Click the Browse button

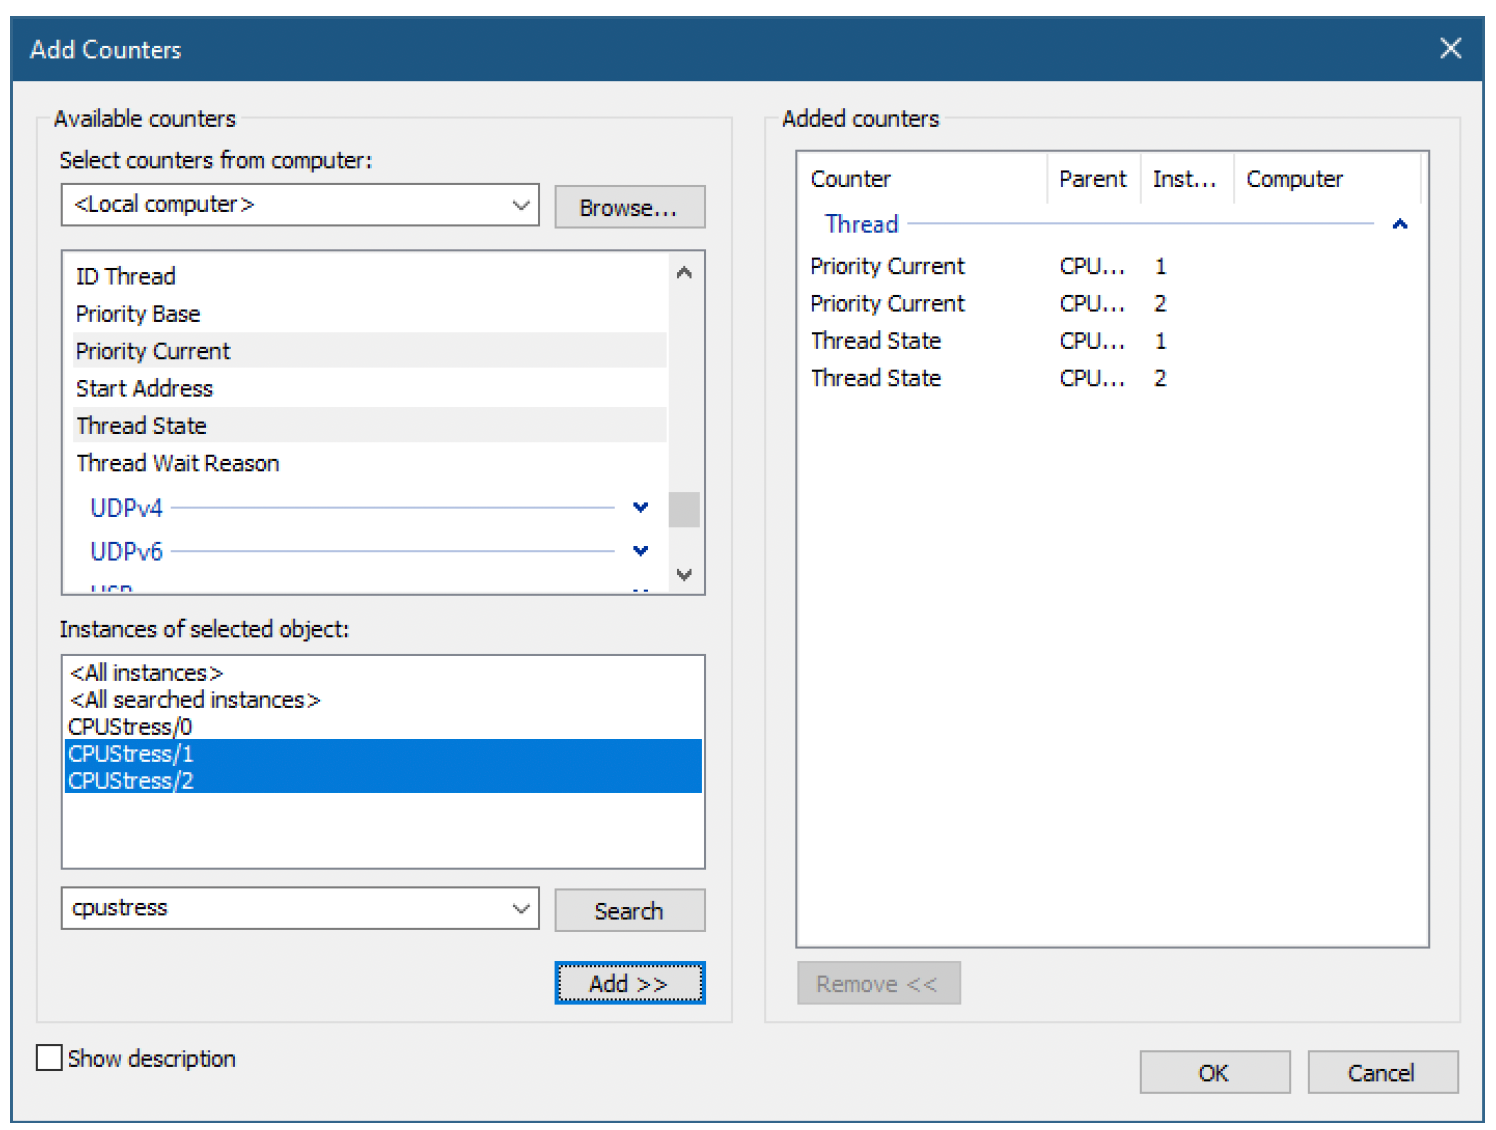630,207
